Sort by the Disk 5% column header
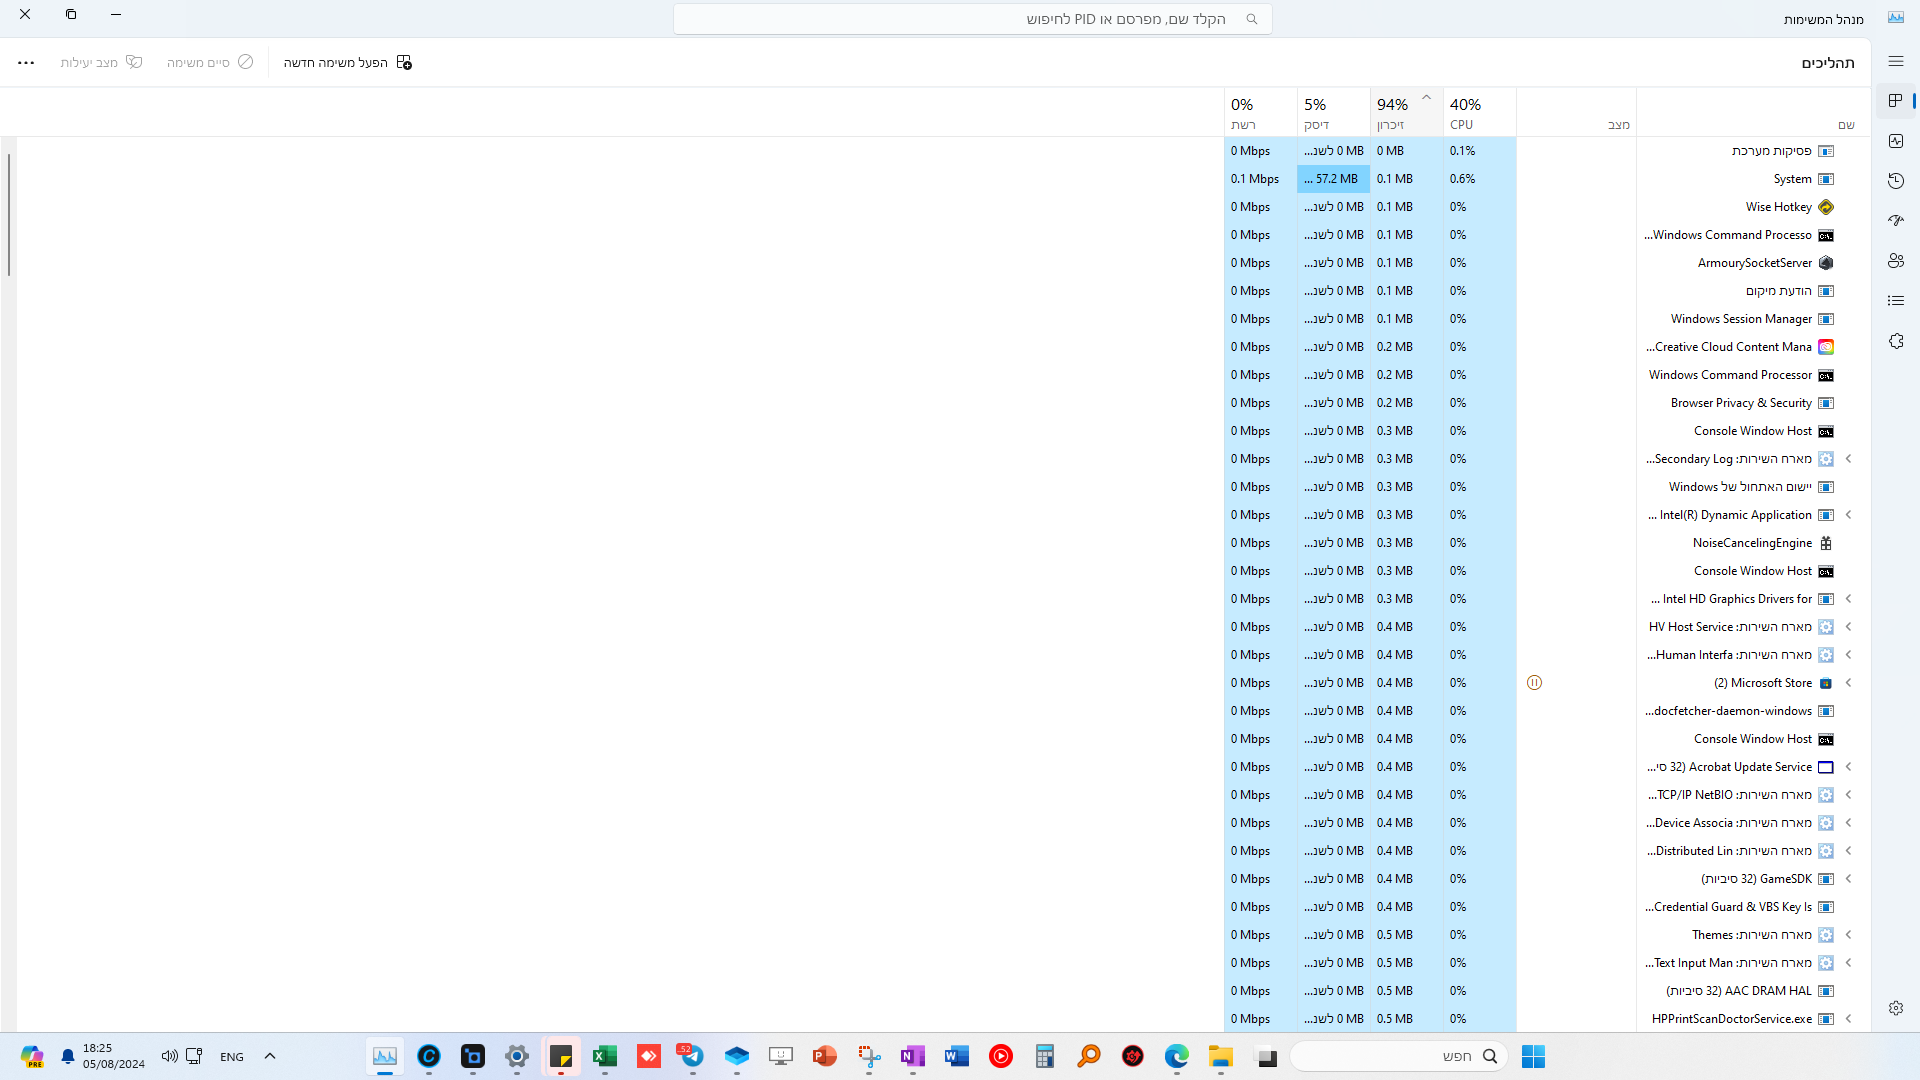 coord(1334,112)
